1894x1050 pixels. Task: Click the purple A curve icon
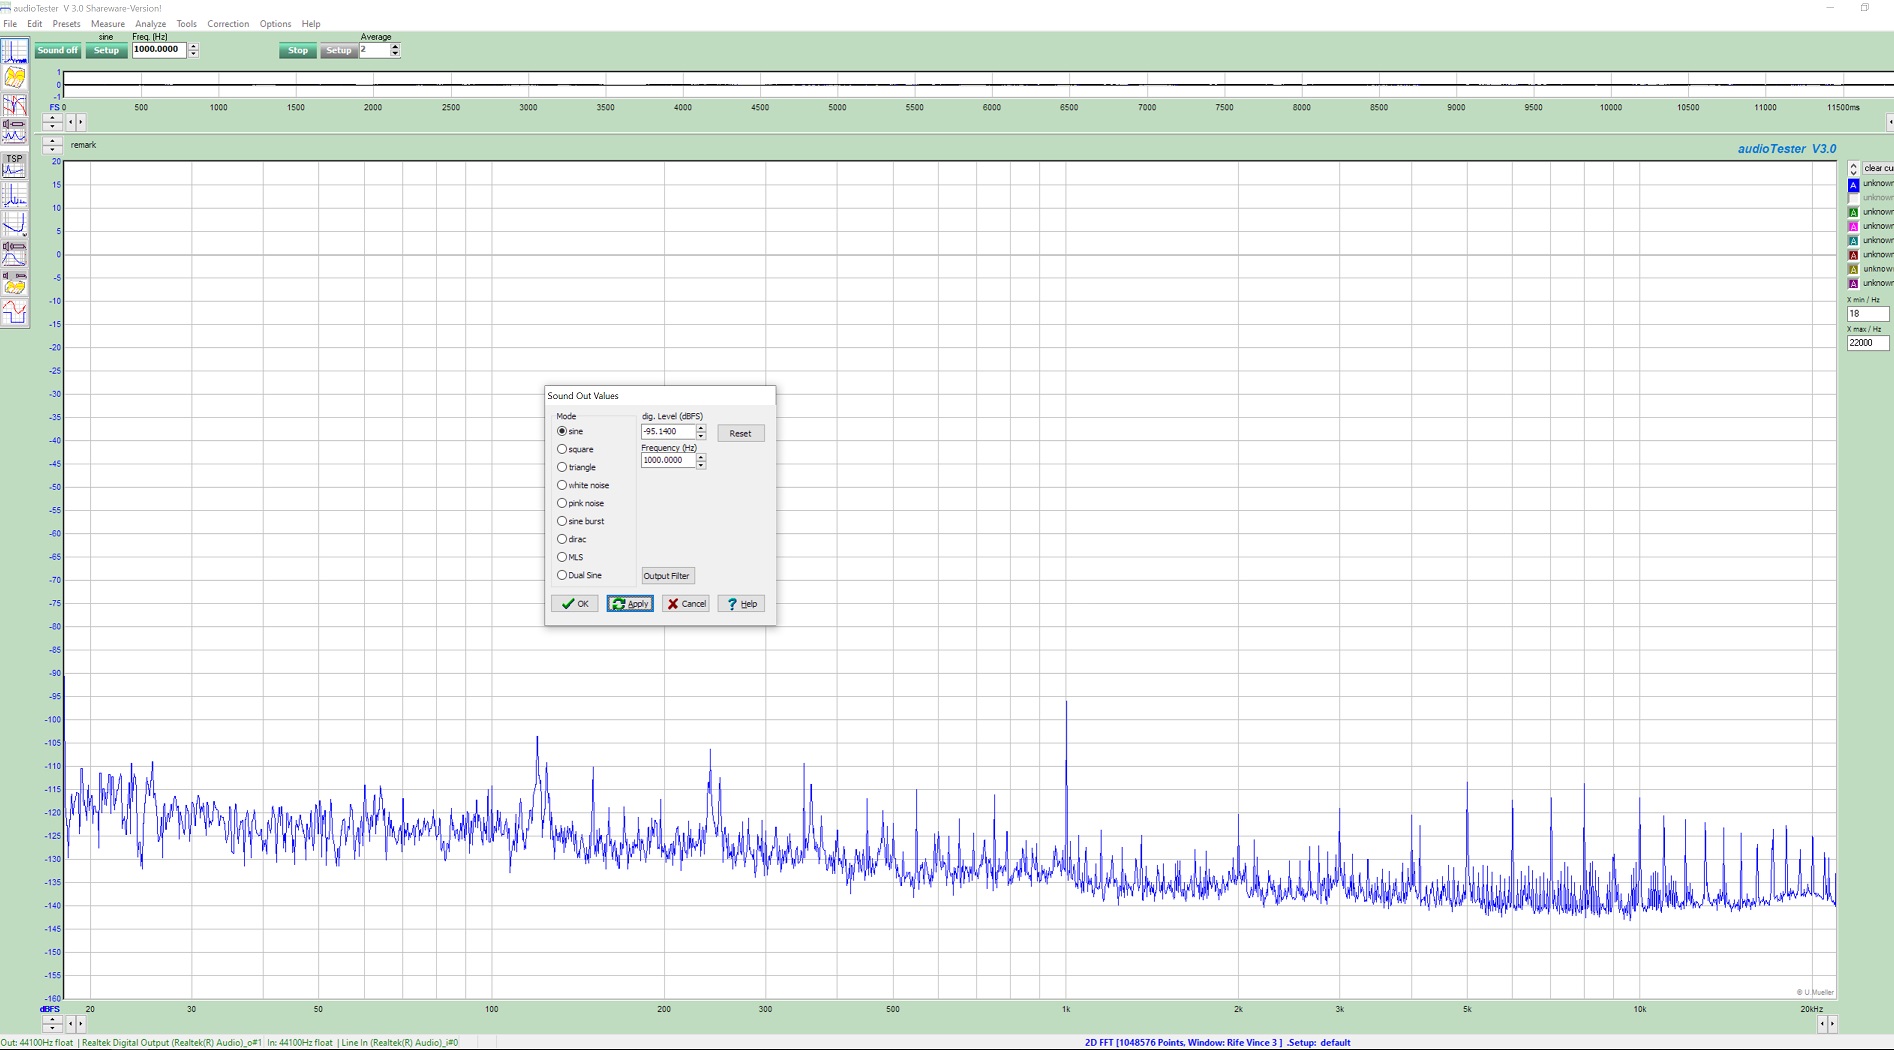[x=1853, y=283]
